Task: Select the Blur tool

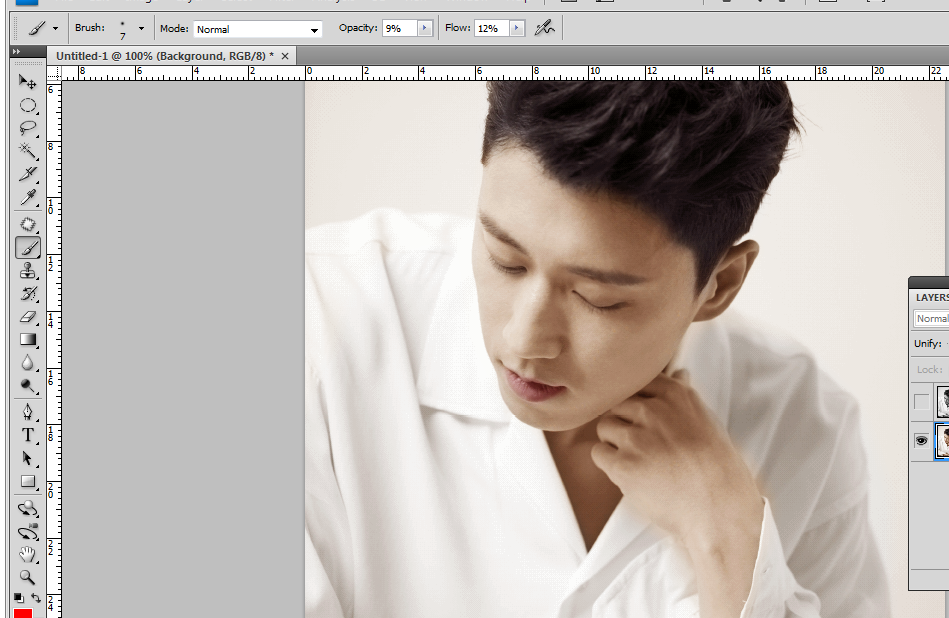Action: (x=27, y=363)
